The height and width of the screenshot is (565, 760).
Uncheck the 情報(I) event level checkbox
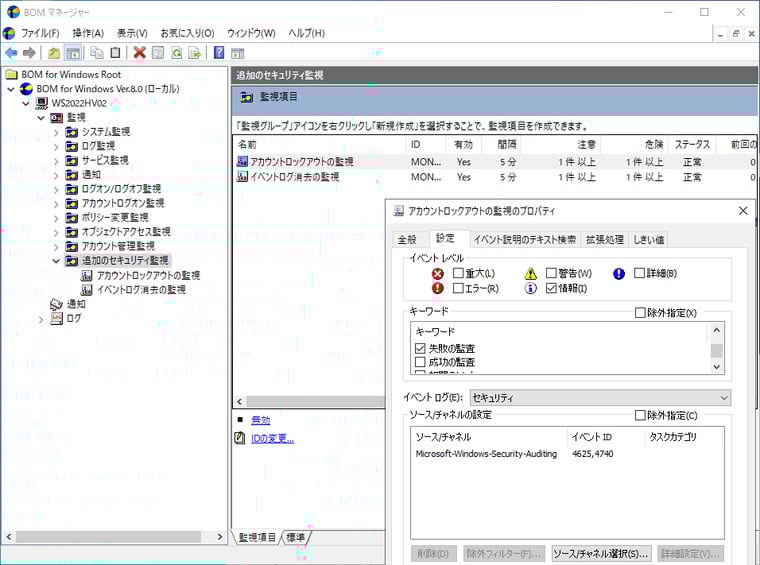(x=551, y=288)
